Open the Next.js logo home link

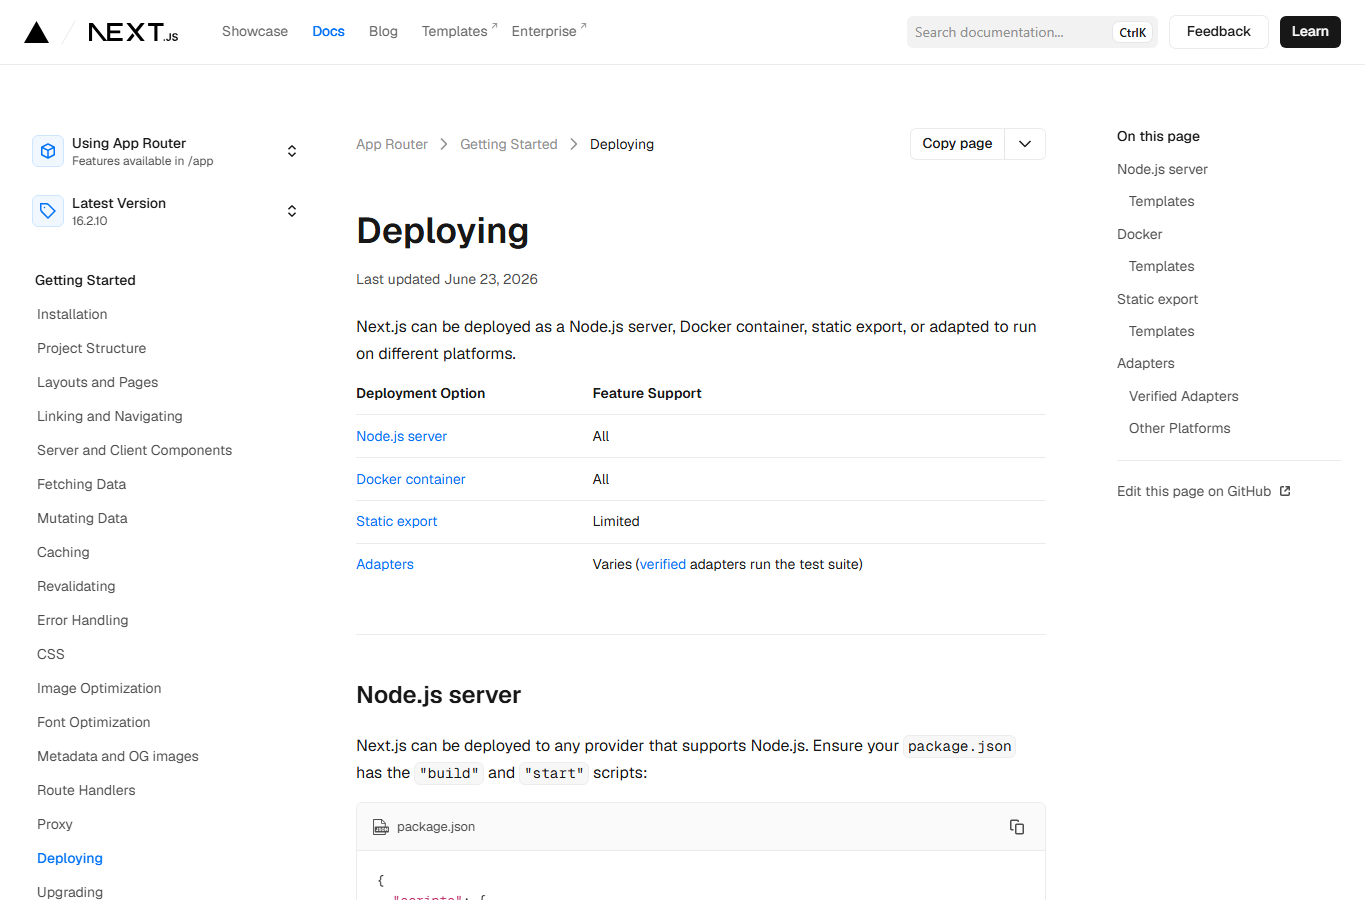tap(133, 32)
